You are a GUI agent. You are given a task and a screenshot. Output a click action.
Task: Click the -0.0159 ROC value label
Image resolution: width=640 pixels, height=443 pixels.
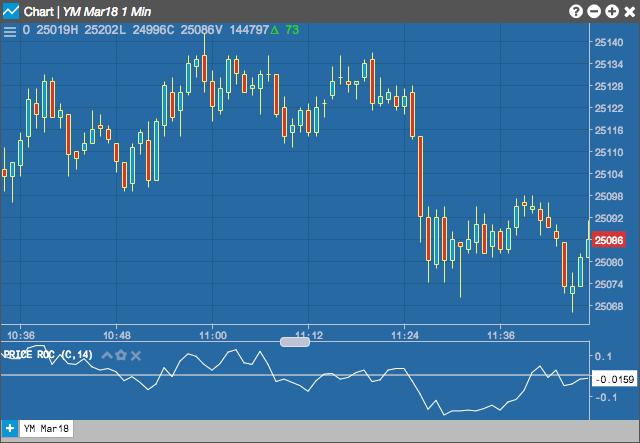point(614,380)
